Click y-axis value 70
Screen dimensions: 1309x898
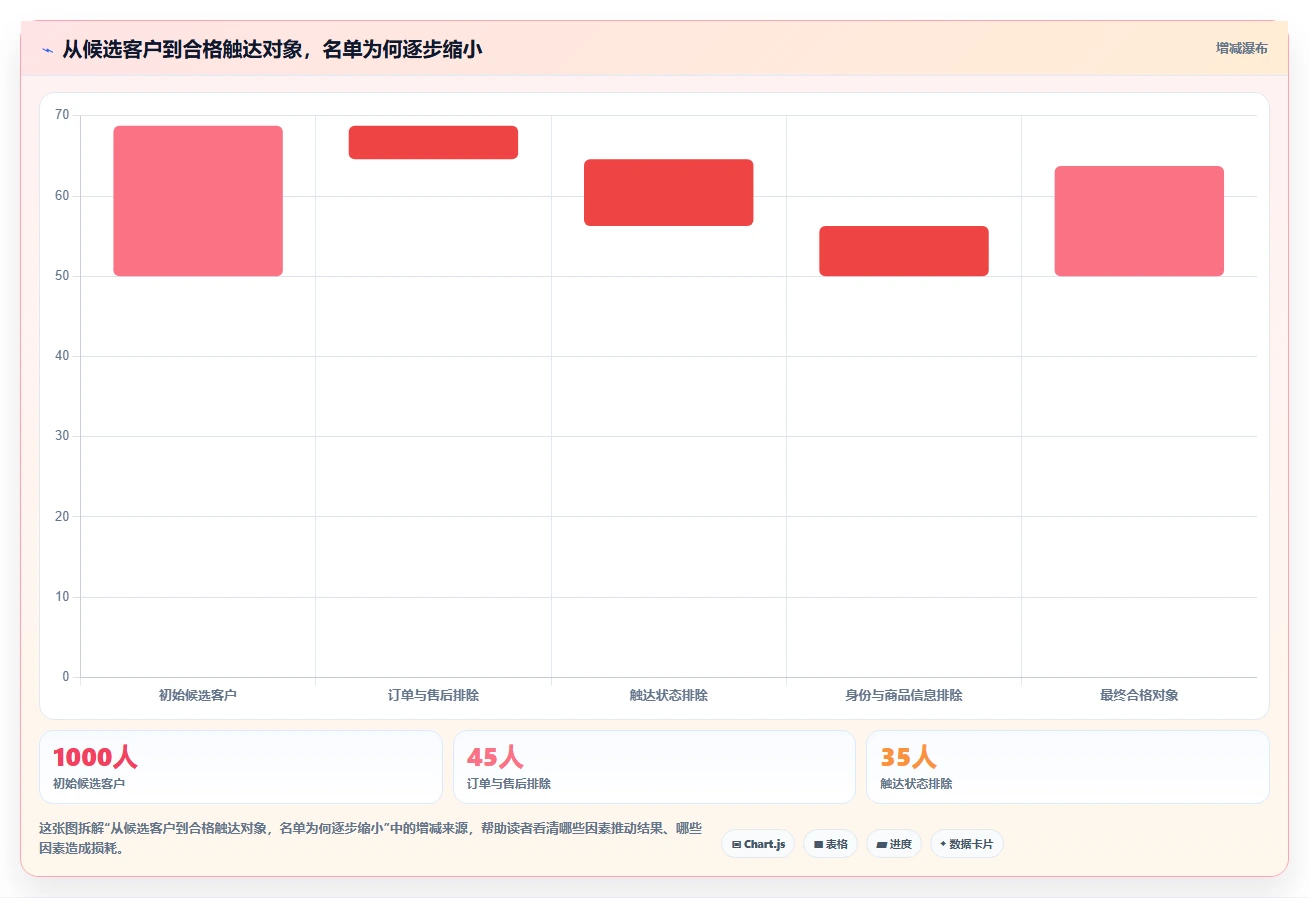(x=62, y=115)
